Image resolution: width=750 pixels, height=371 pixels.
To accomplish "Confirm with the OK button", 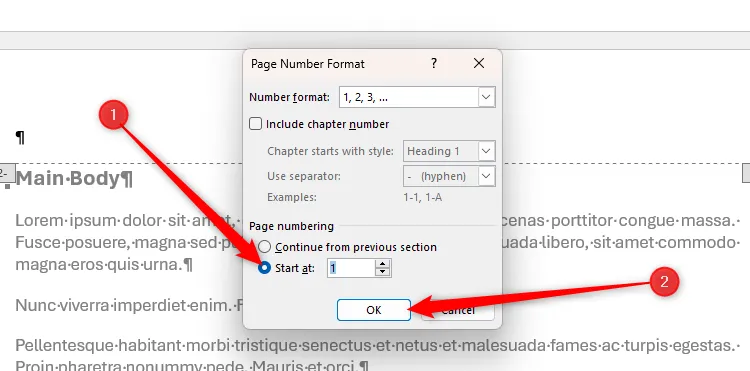I will 374,310.
